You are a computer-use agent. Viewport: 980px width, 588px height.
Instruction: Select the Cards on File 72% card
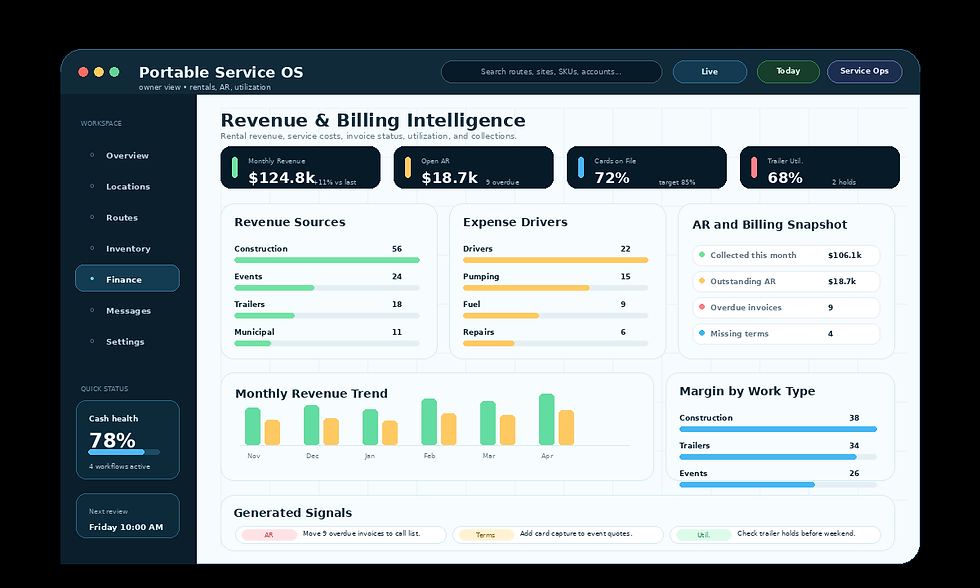647,167
